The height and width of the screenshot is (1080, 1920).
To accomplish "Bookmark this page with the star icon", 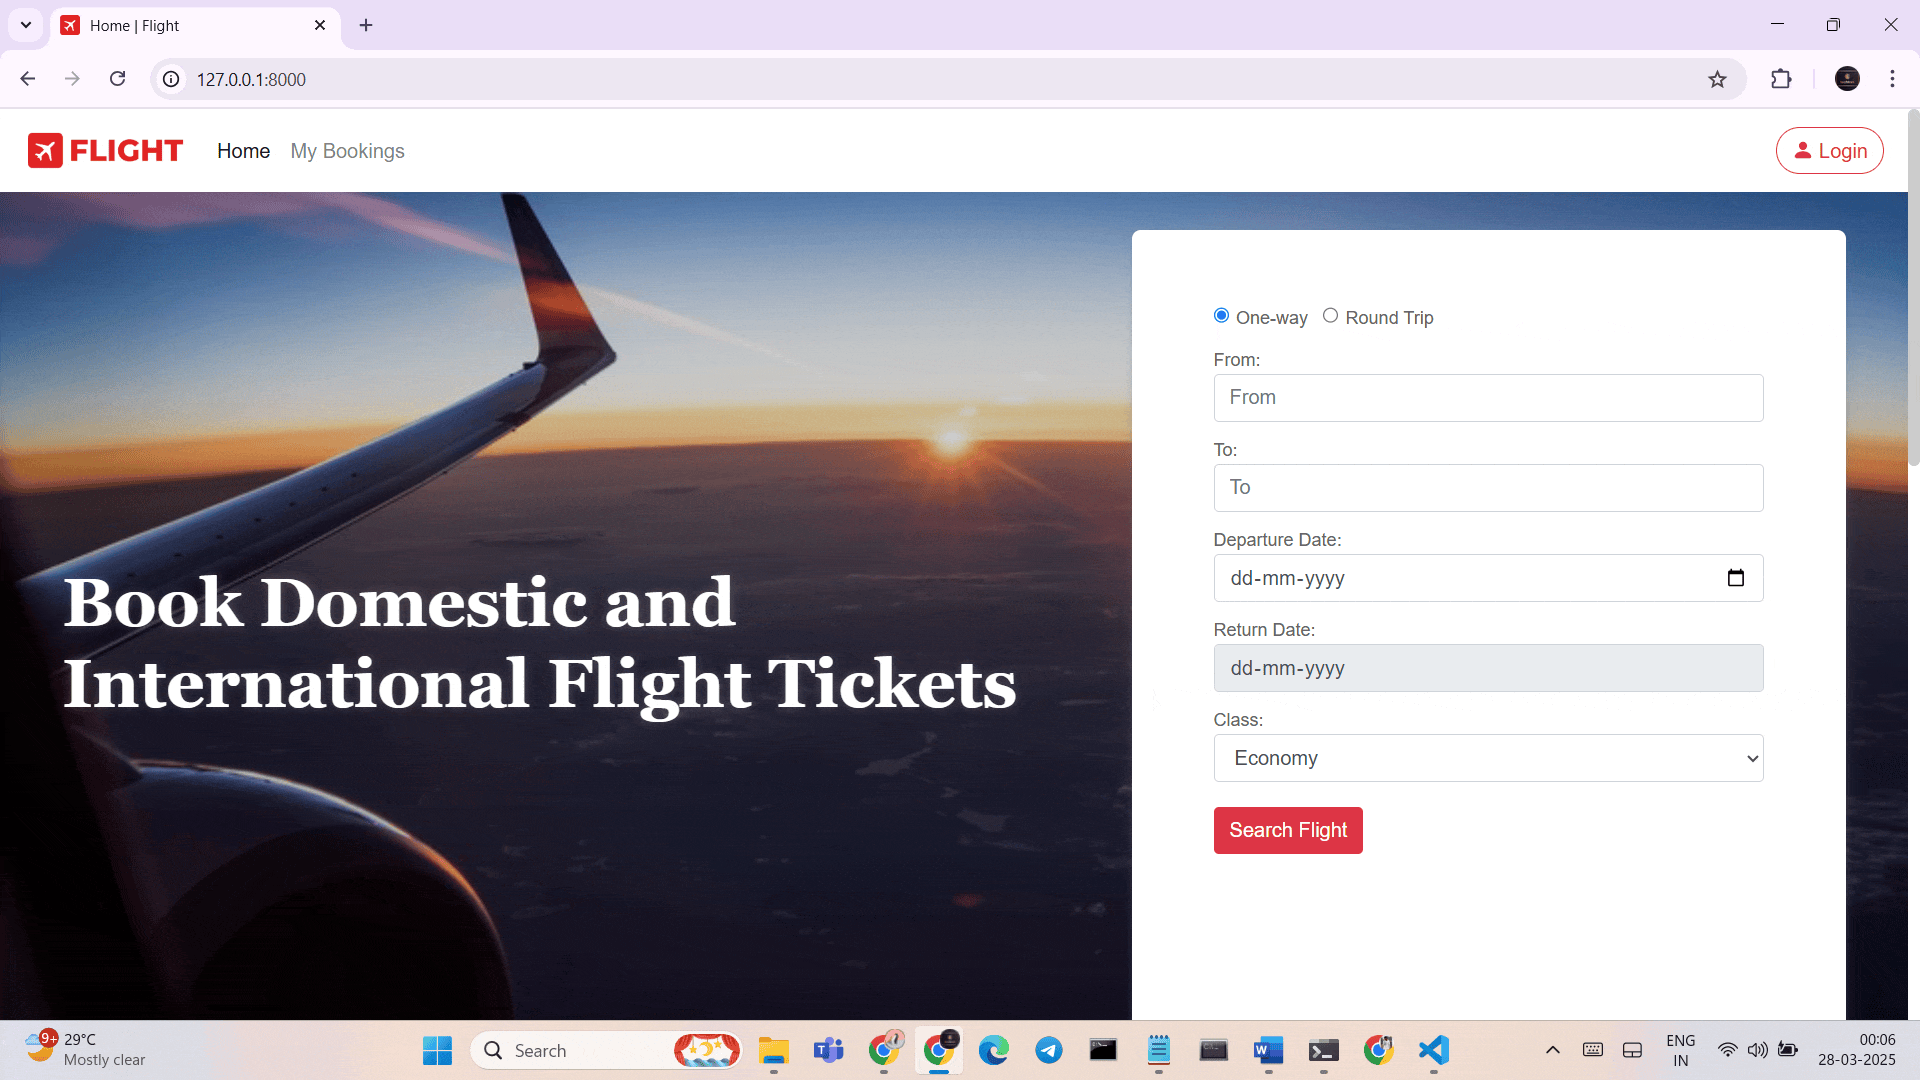I will (1717, 79).
